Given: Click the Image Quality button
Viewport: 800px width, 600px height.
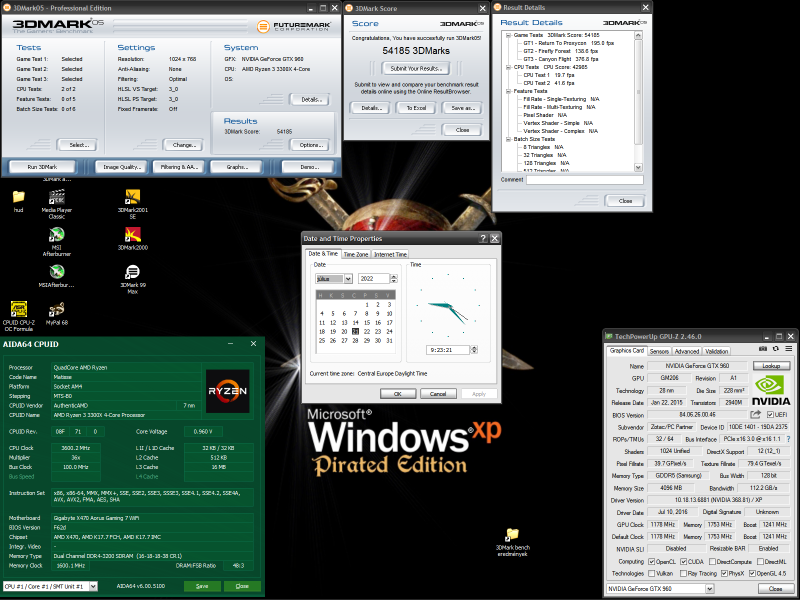Looking at the screenshot, I should (121, 167).
